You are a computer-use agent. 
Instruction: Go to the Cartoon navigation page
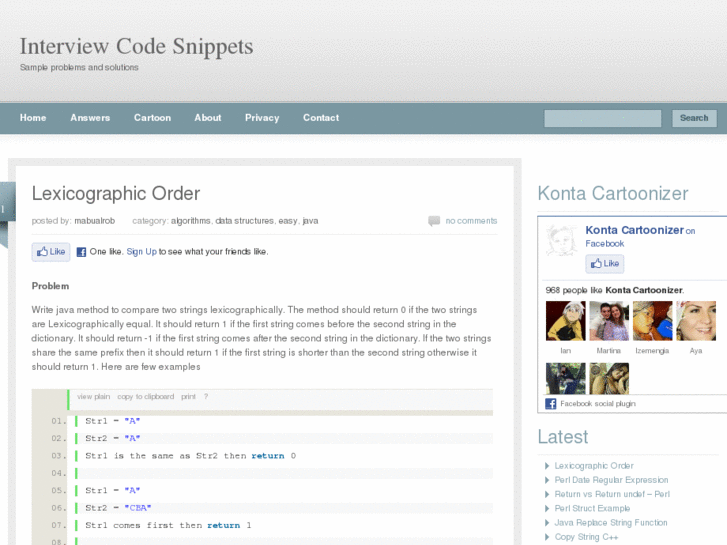coord(152,118)
